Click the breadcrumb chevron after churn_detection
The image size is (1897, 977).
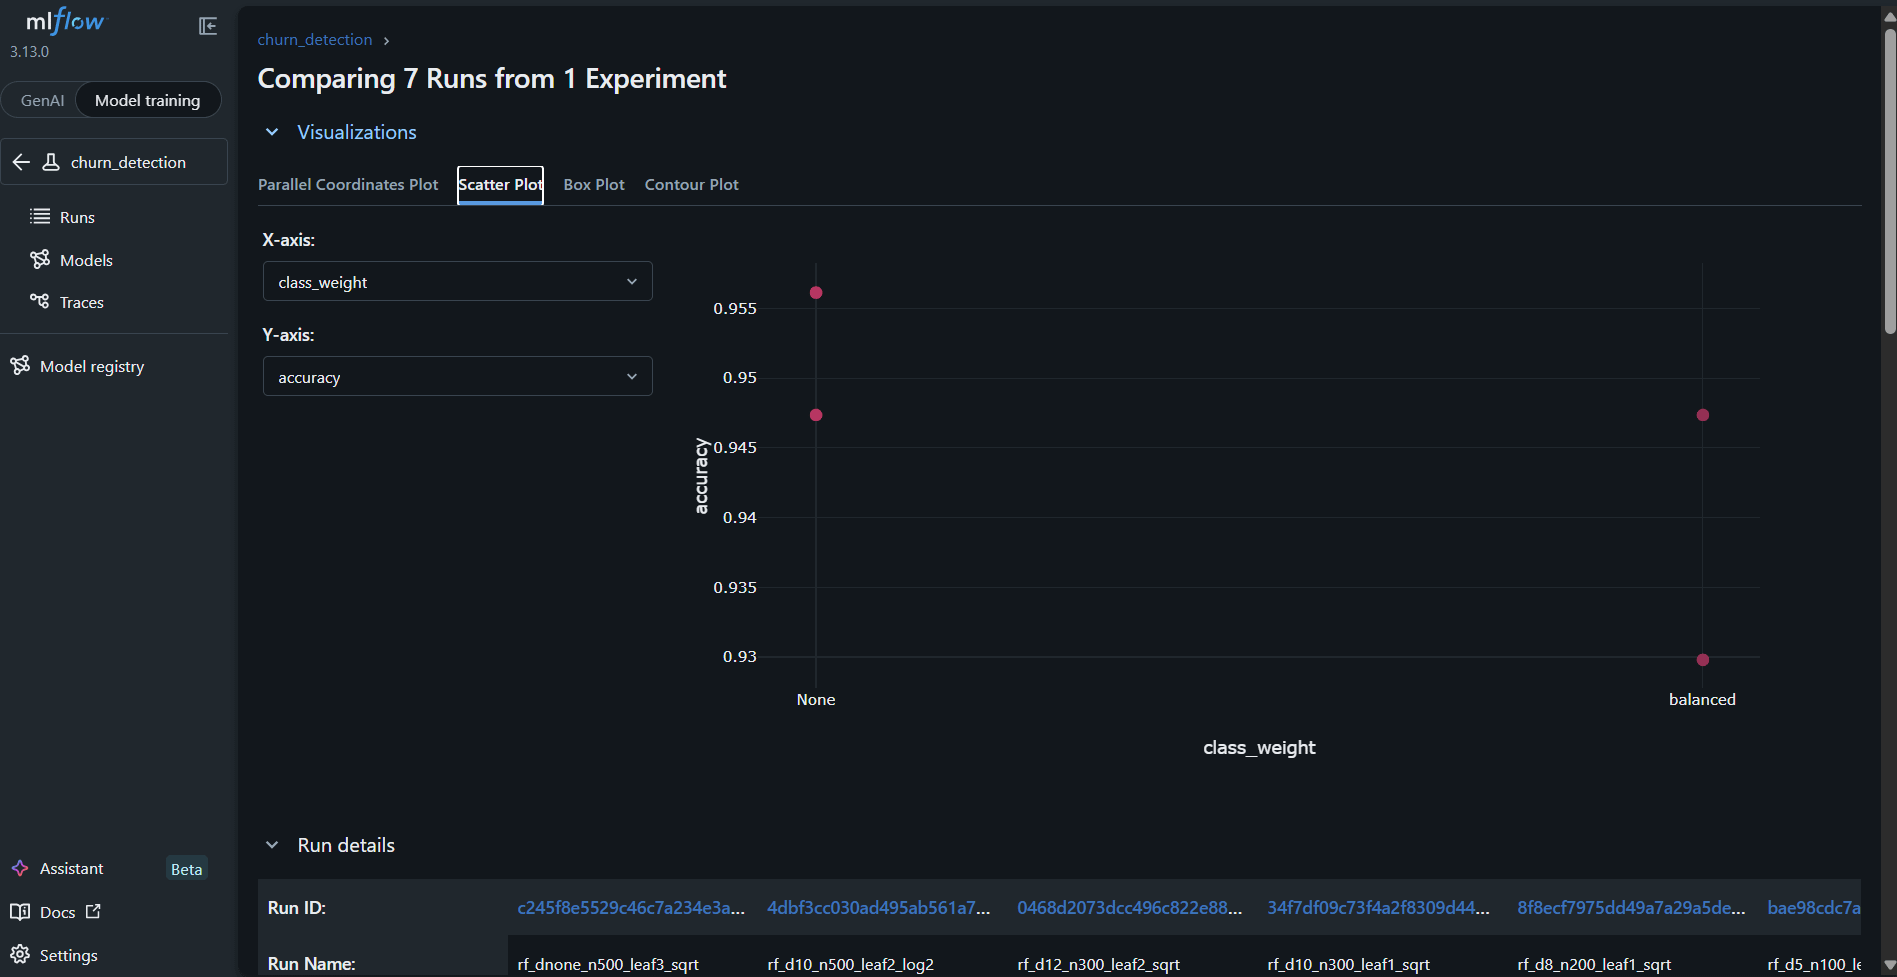click(x=386, y=41)
